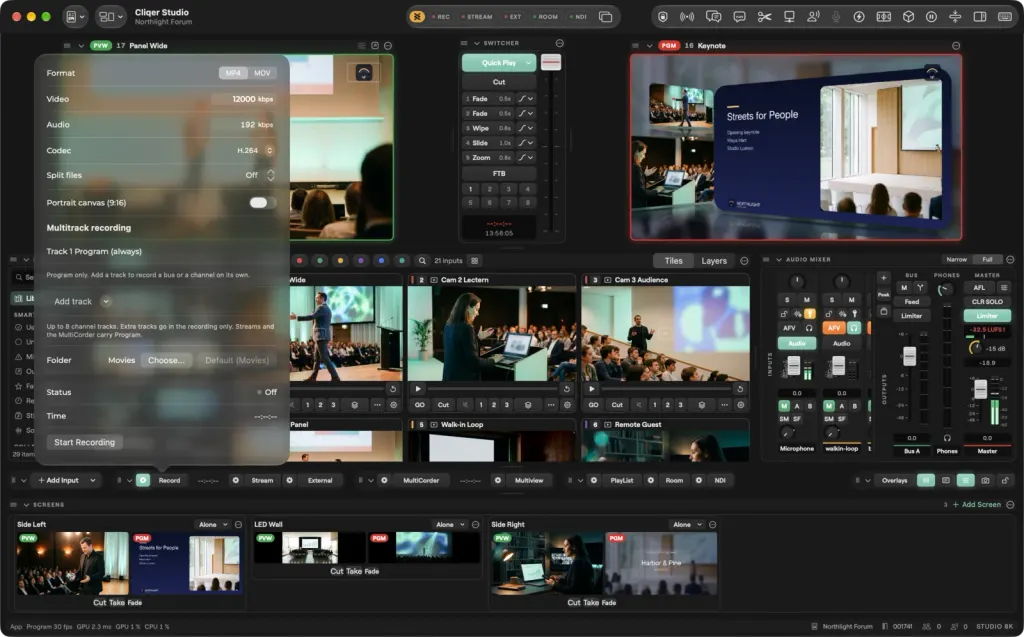The height and width of the screenshot is (637, 1024).
Task: Click the orange Cliqer logo button
Action: (417, 17)
